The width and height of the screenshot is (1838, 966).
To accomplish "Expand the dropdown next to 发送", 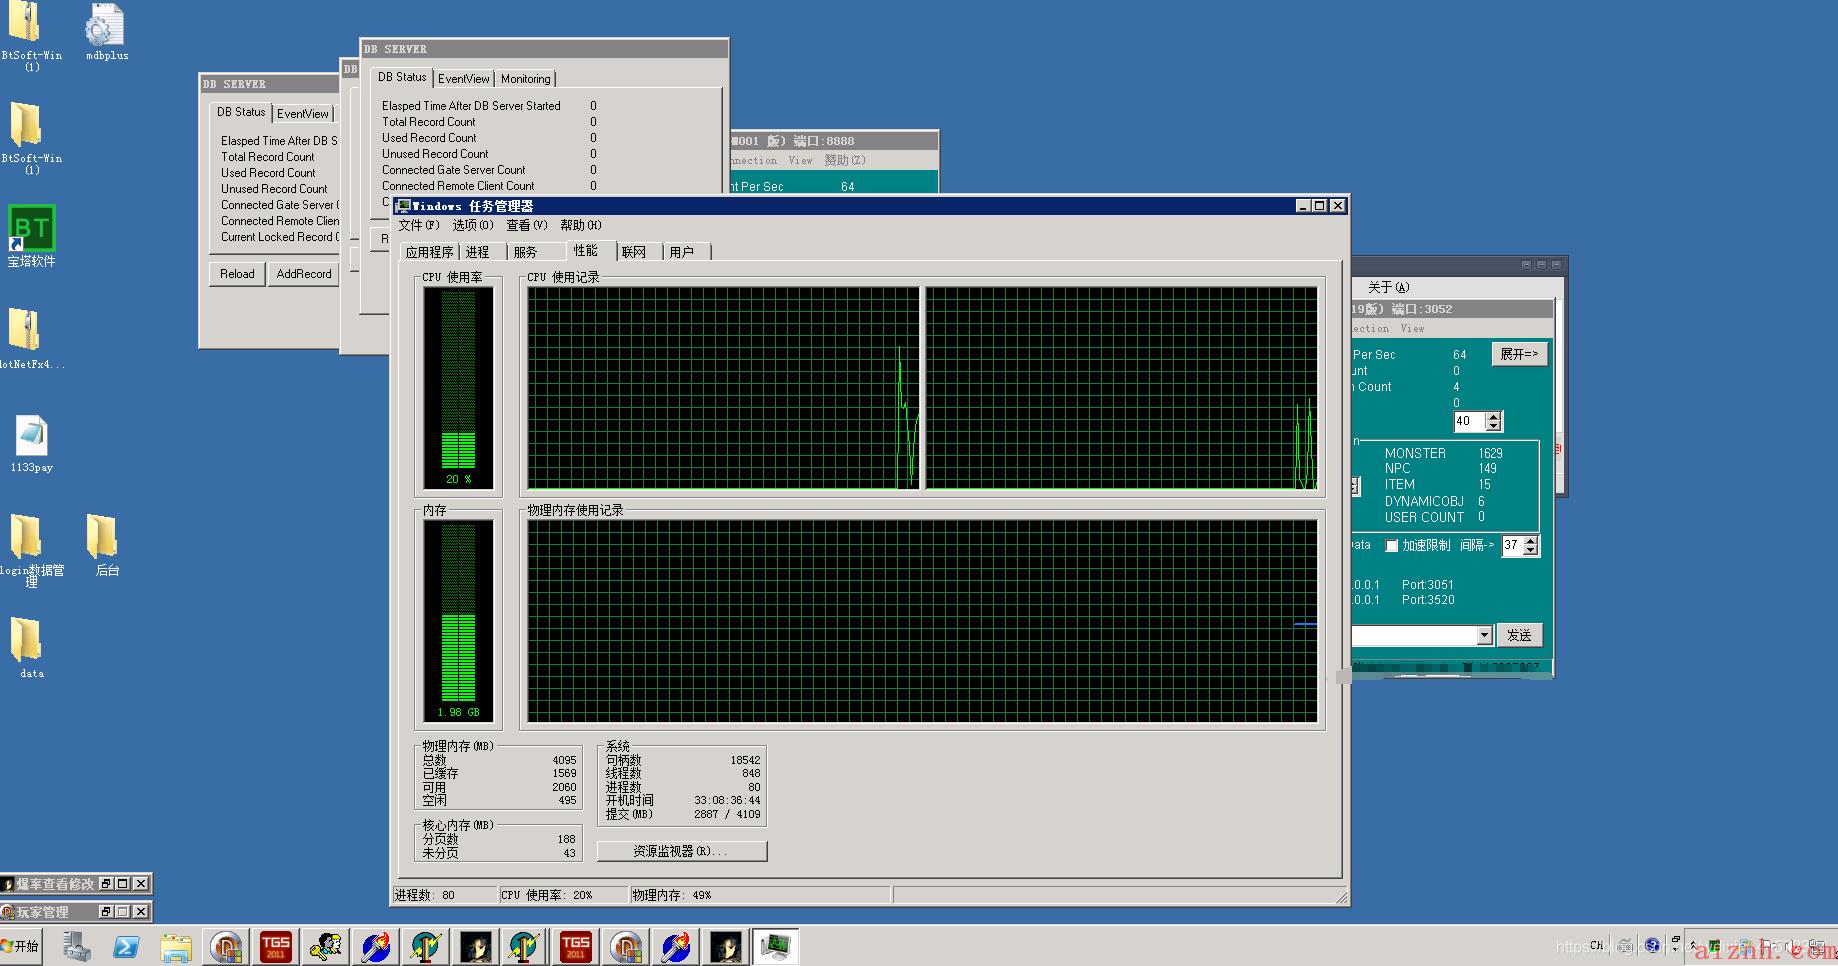I will [1484, 635].
